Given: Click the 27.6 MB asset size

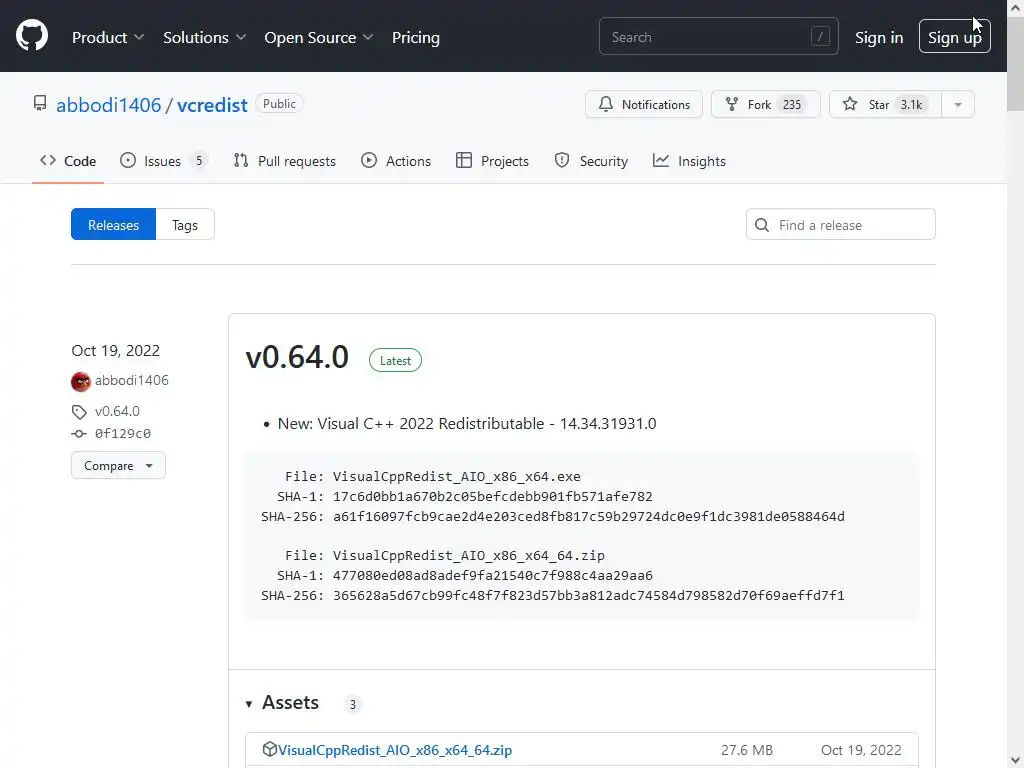Looking at the screenshot, I should point(746,750).
